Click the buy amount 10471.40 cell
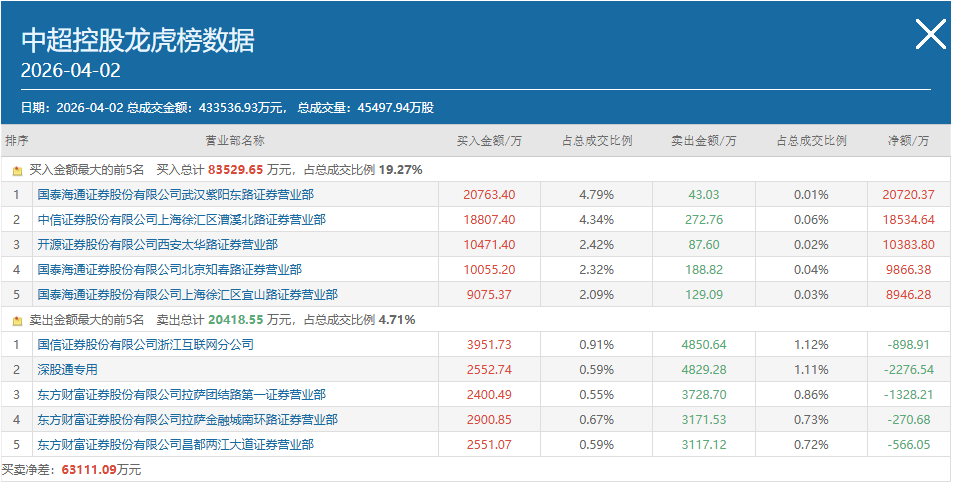 [489, 245]
